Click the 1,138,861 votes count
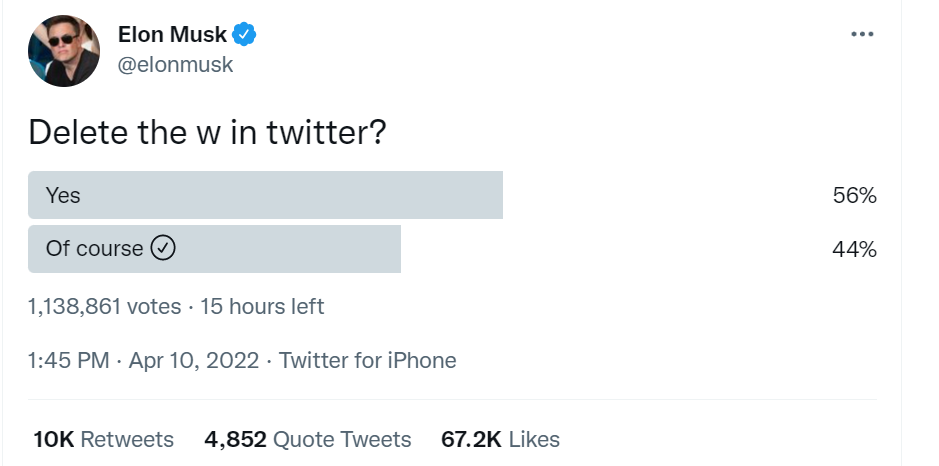The image size is (939, 466). click(x=105, y=307)
